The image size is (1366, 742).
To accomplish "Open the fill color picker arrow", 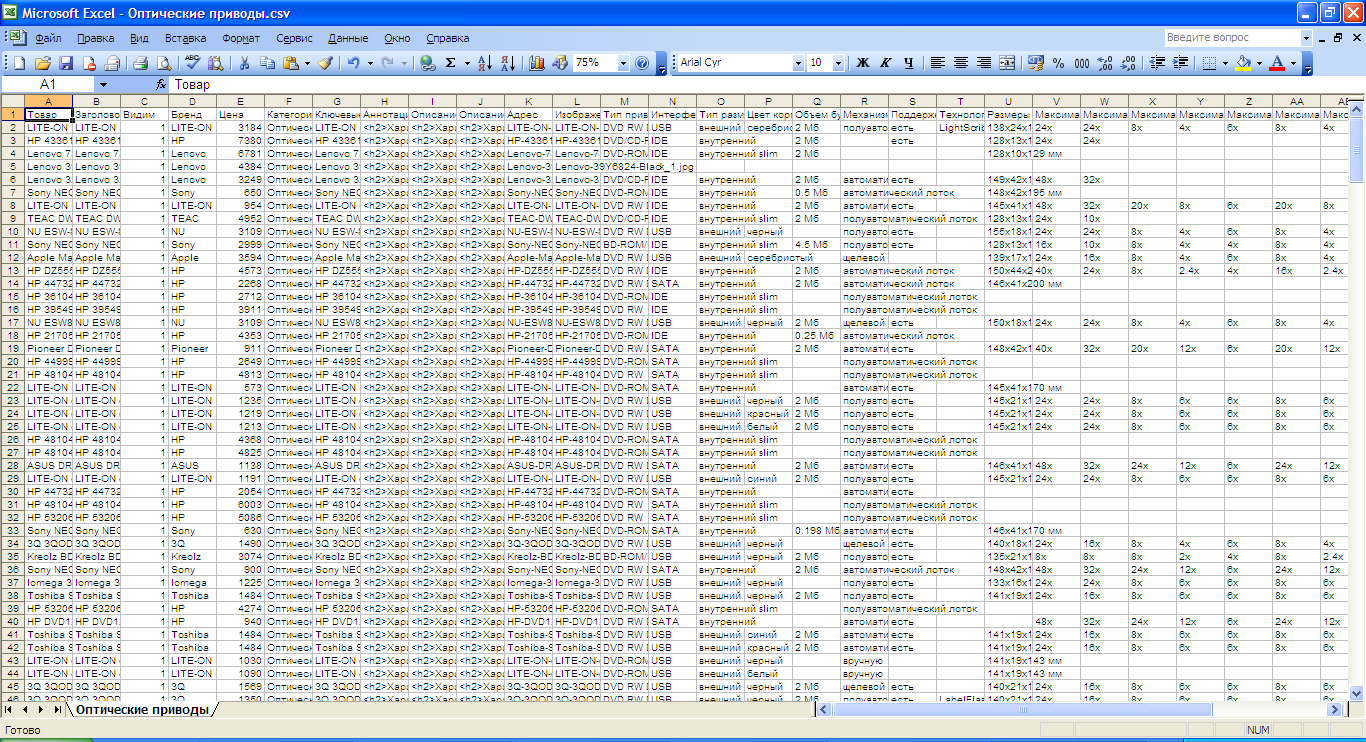I will [x=1259, y=63].
